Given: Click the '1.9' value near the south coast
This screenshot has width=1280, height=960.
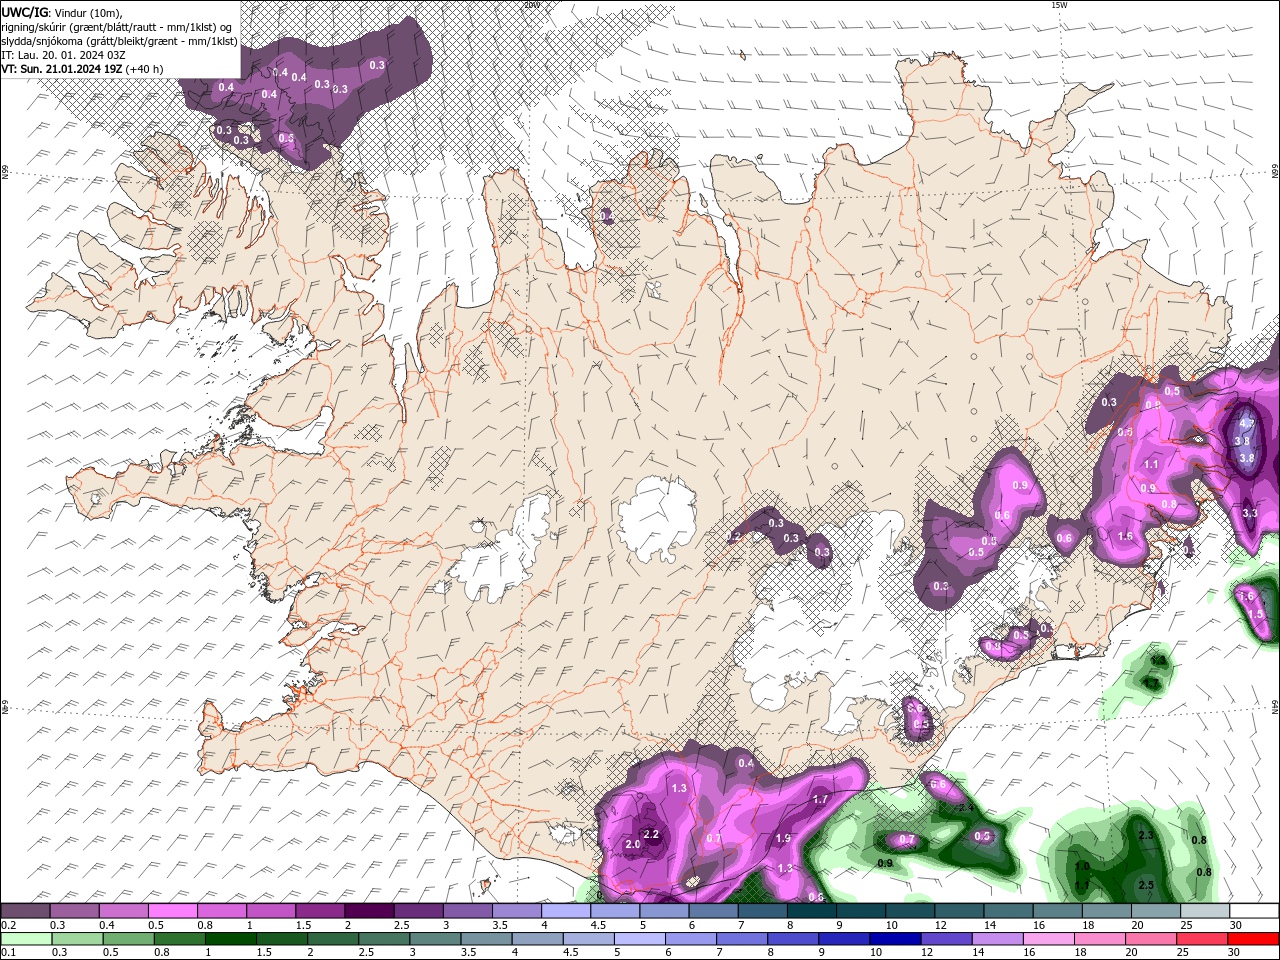Looking at the screenshot, I should pyautogui.click(x=783, y=839).
